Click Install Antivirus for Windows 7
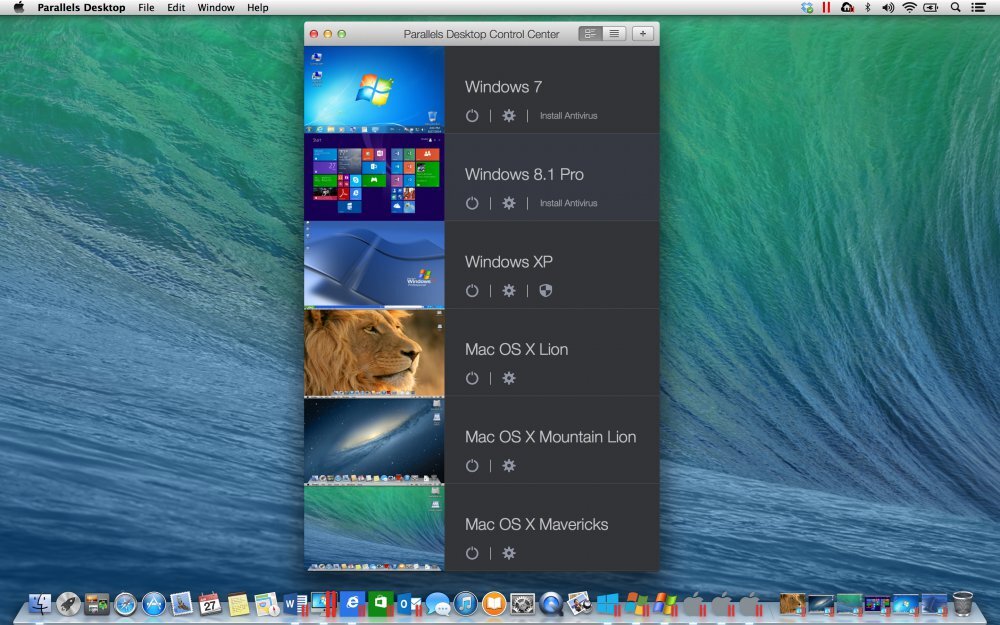This screenshot has width=1000, height=625. [570, 115]
